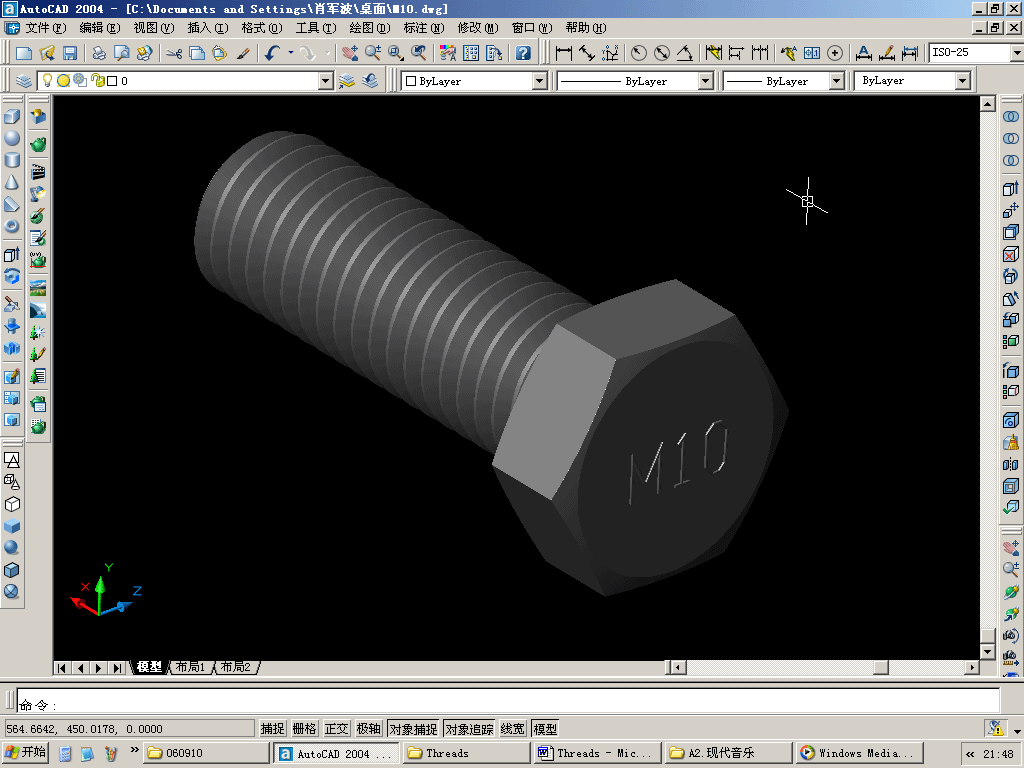This screenshot has width=1024, height=768.
Task: Toggle the 捕捉 snap mode button
Action: (x=272, y=728)
